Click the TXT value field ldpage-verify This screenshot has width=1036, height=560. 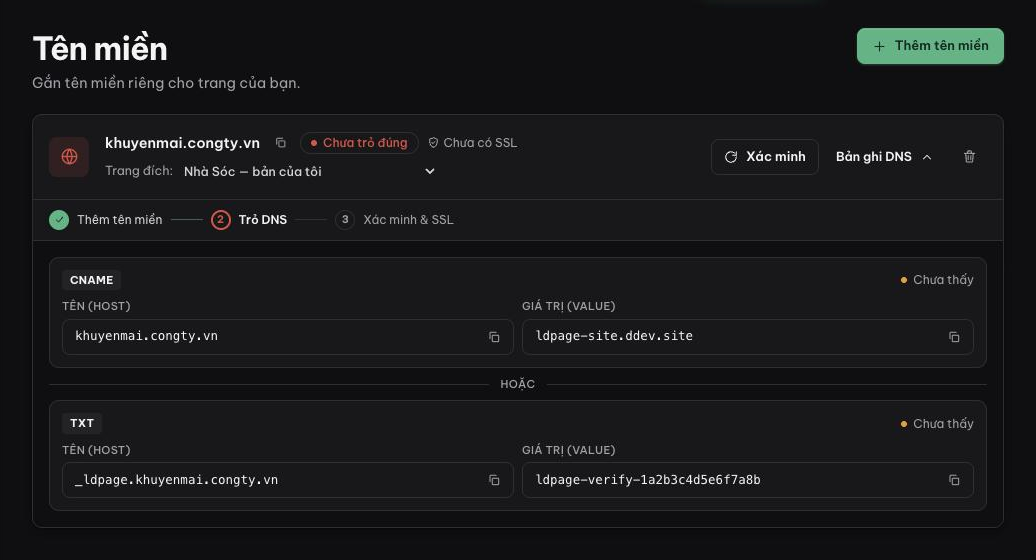747,480
